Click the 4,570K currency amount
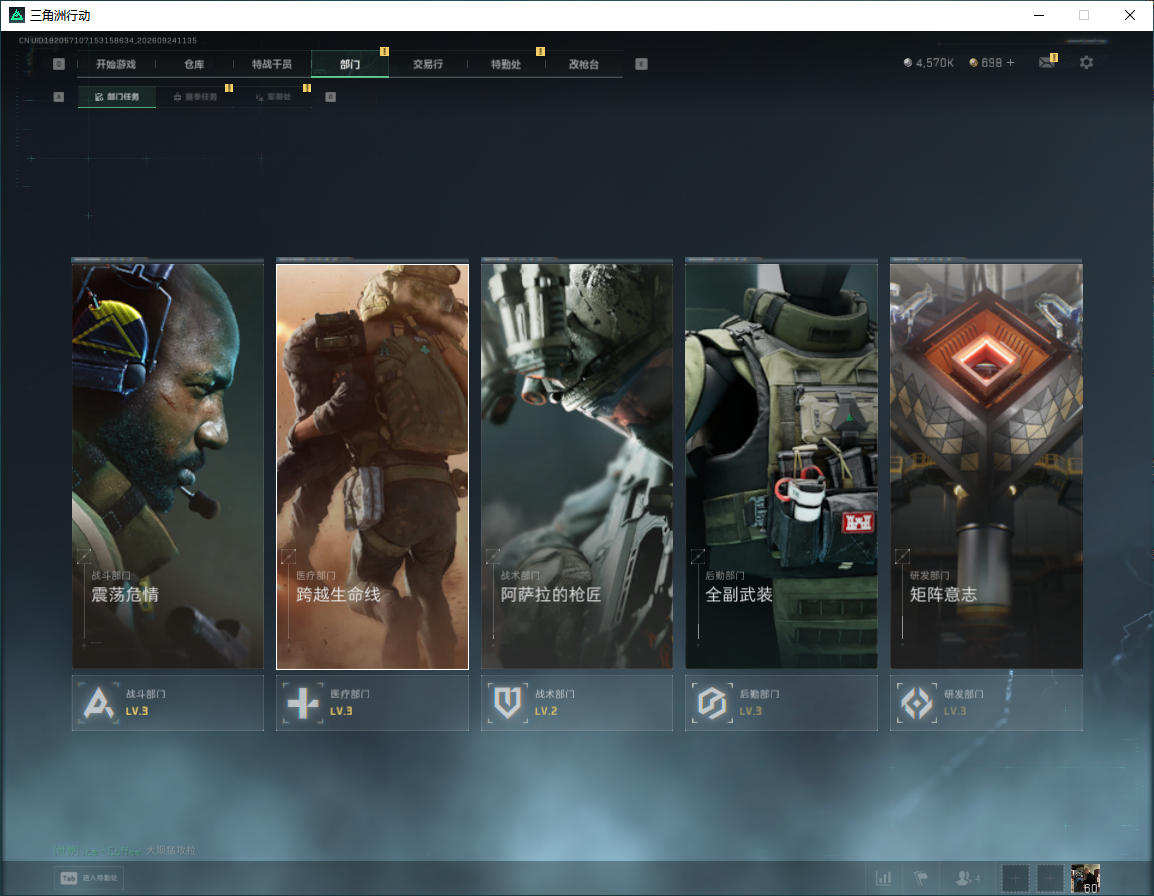Screen dimensions: 1154x896 click(x=935, y=63)
